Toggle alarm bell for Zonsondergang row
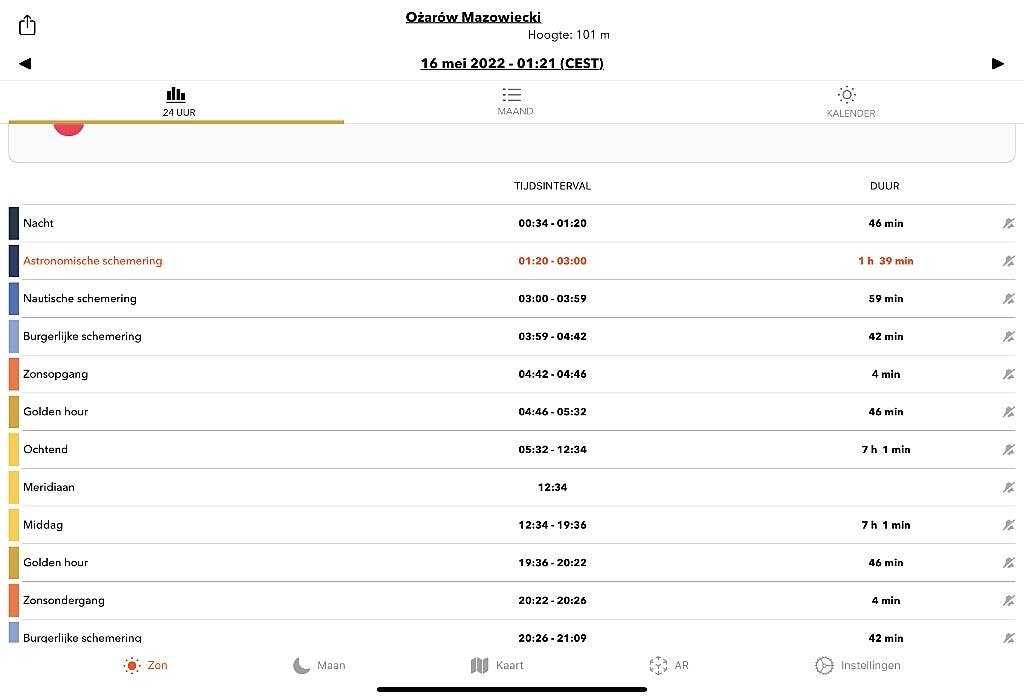 (1008, 600)
